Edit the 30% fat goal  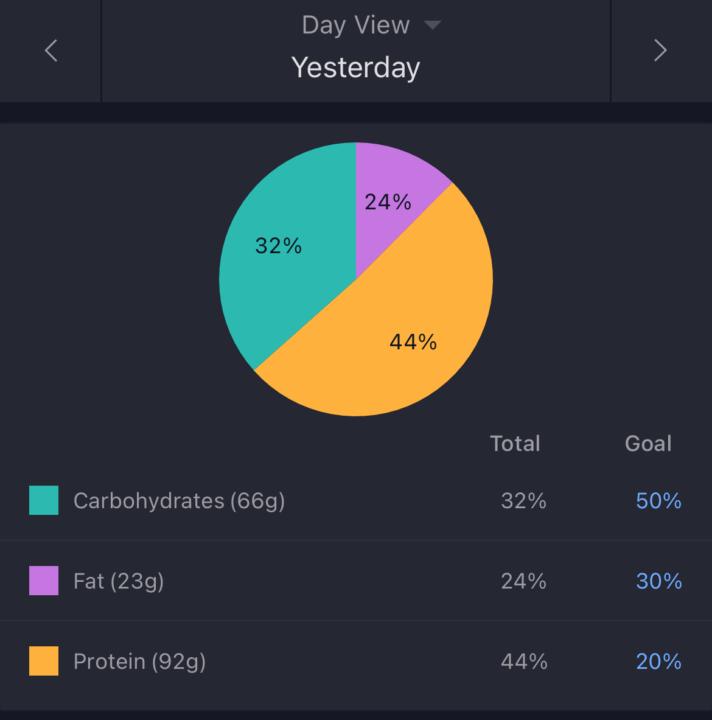tap(658, 581)
